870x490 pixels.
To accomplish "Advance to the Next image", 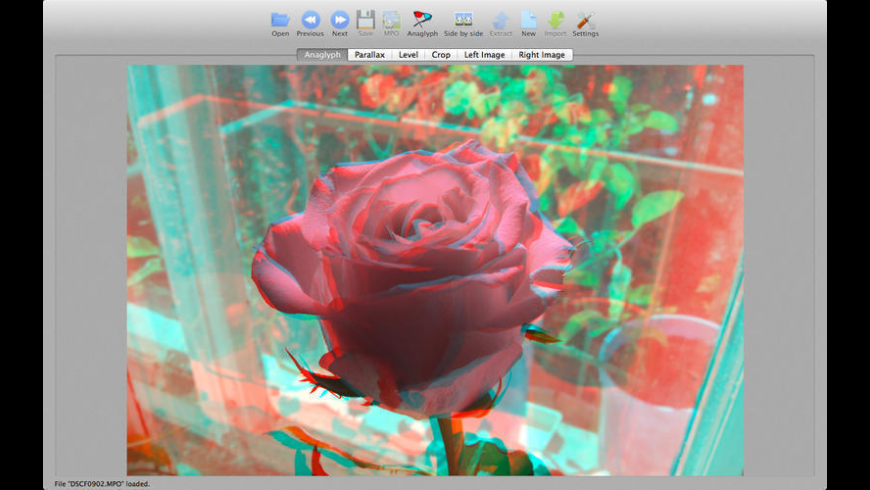I will (x=340, y=20).
